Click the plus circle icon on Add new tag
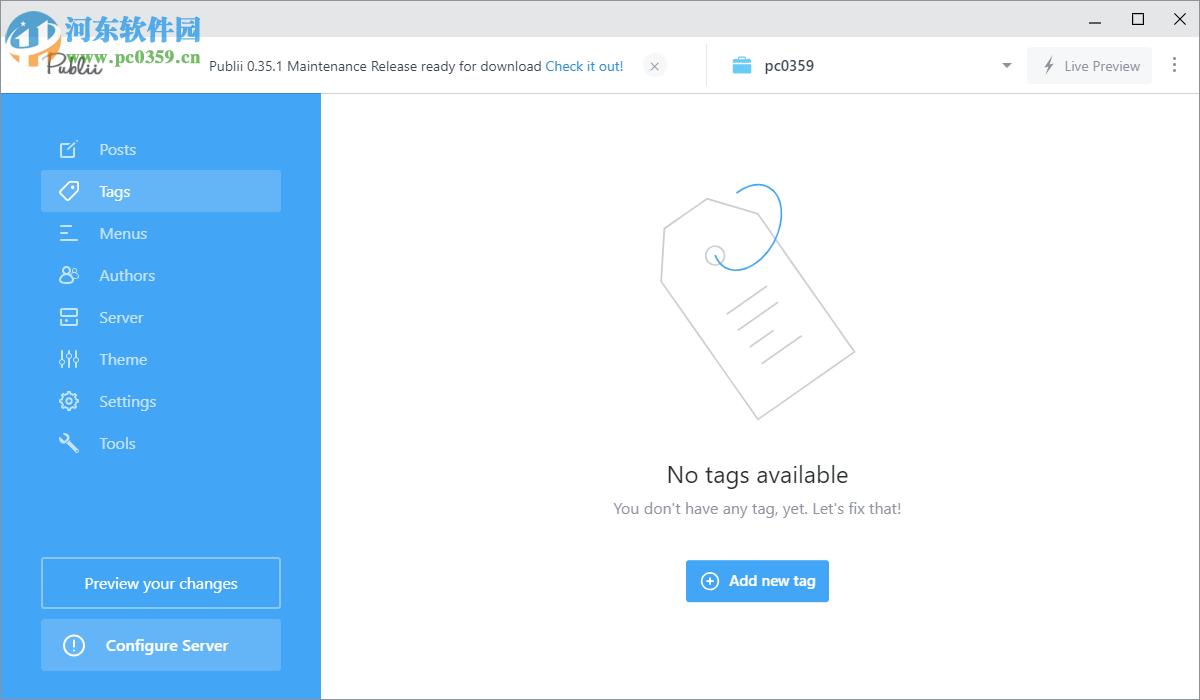 click(710, 581)
